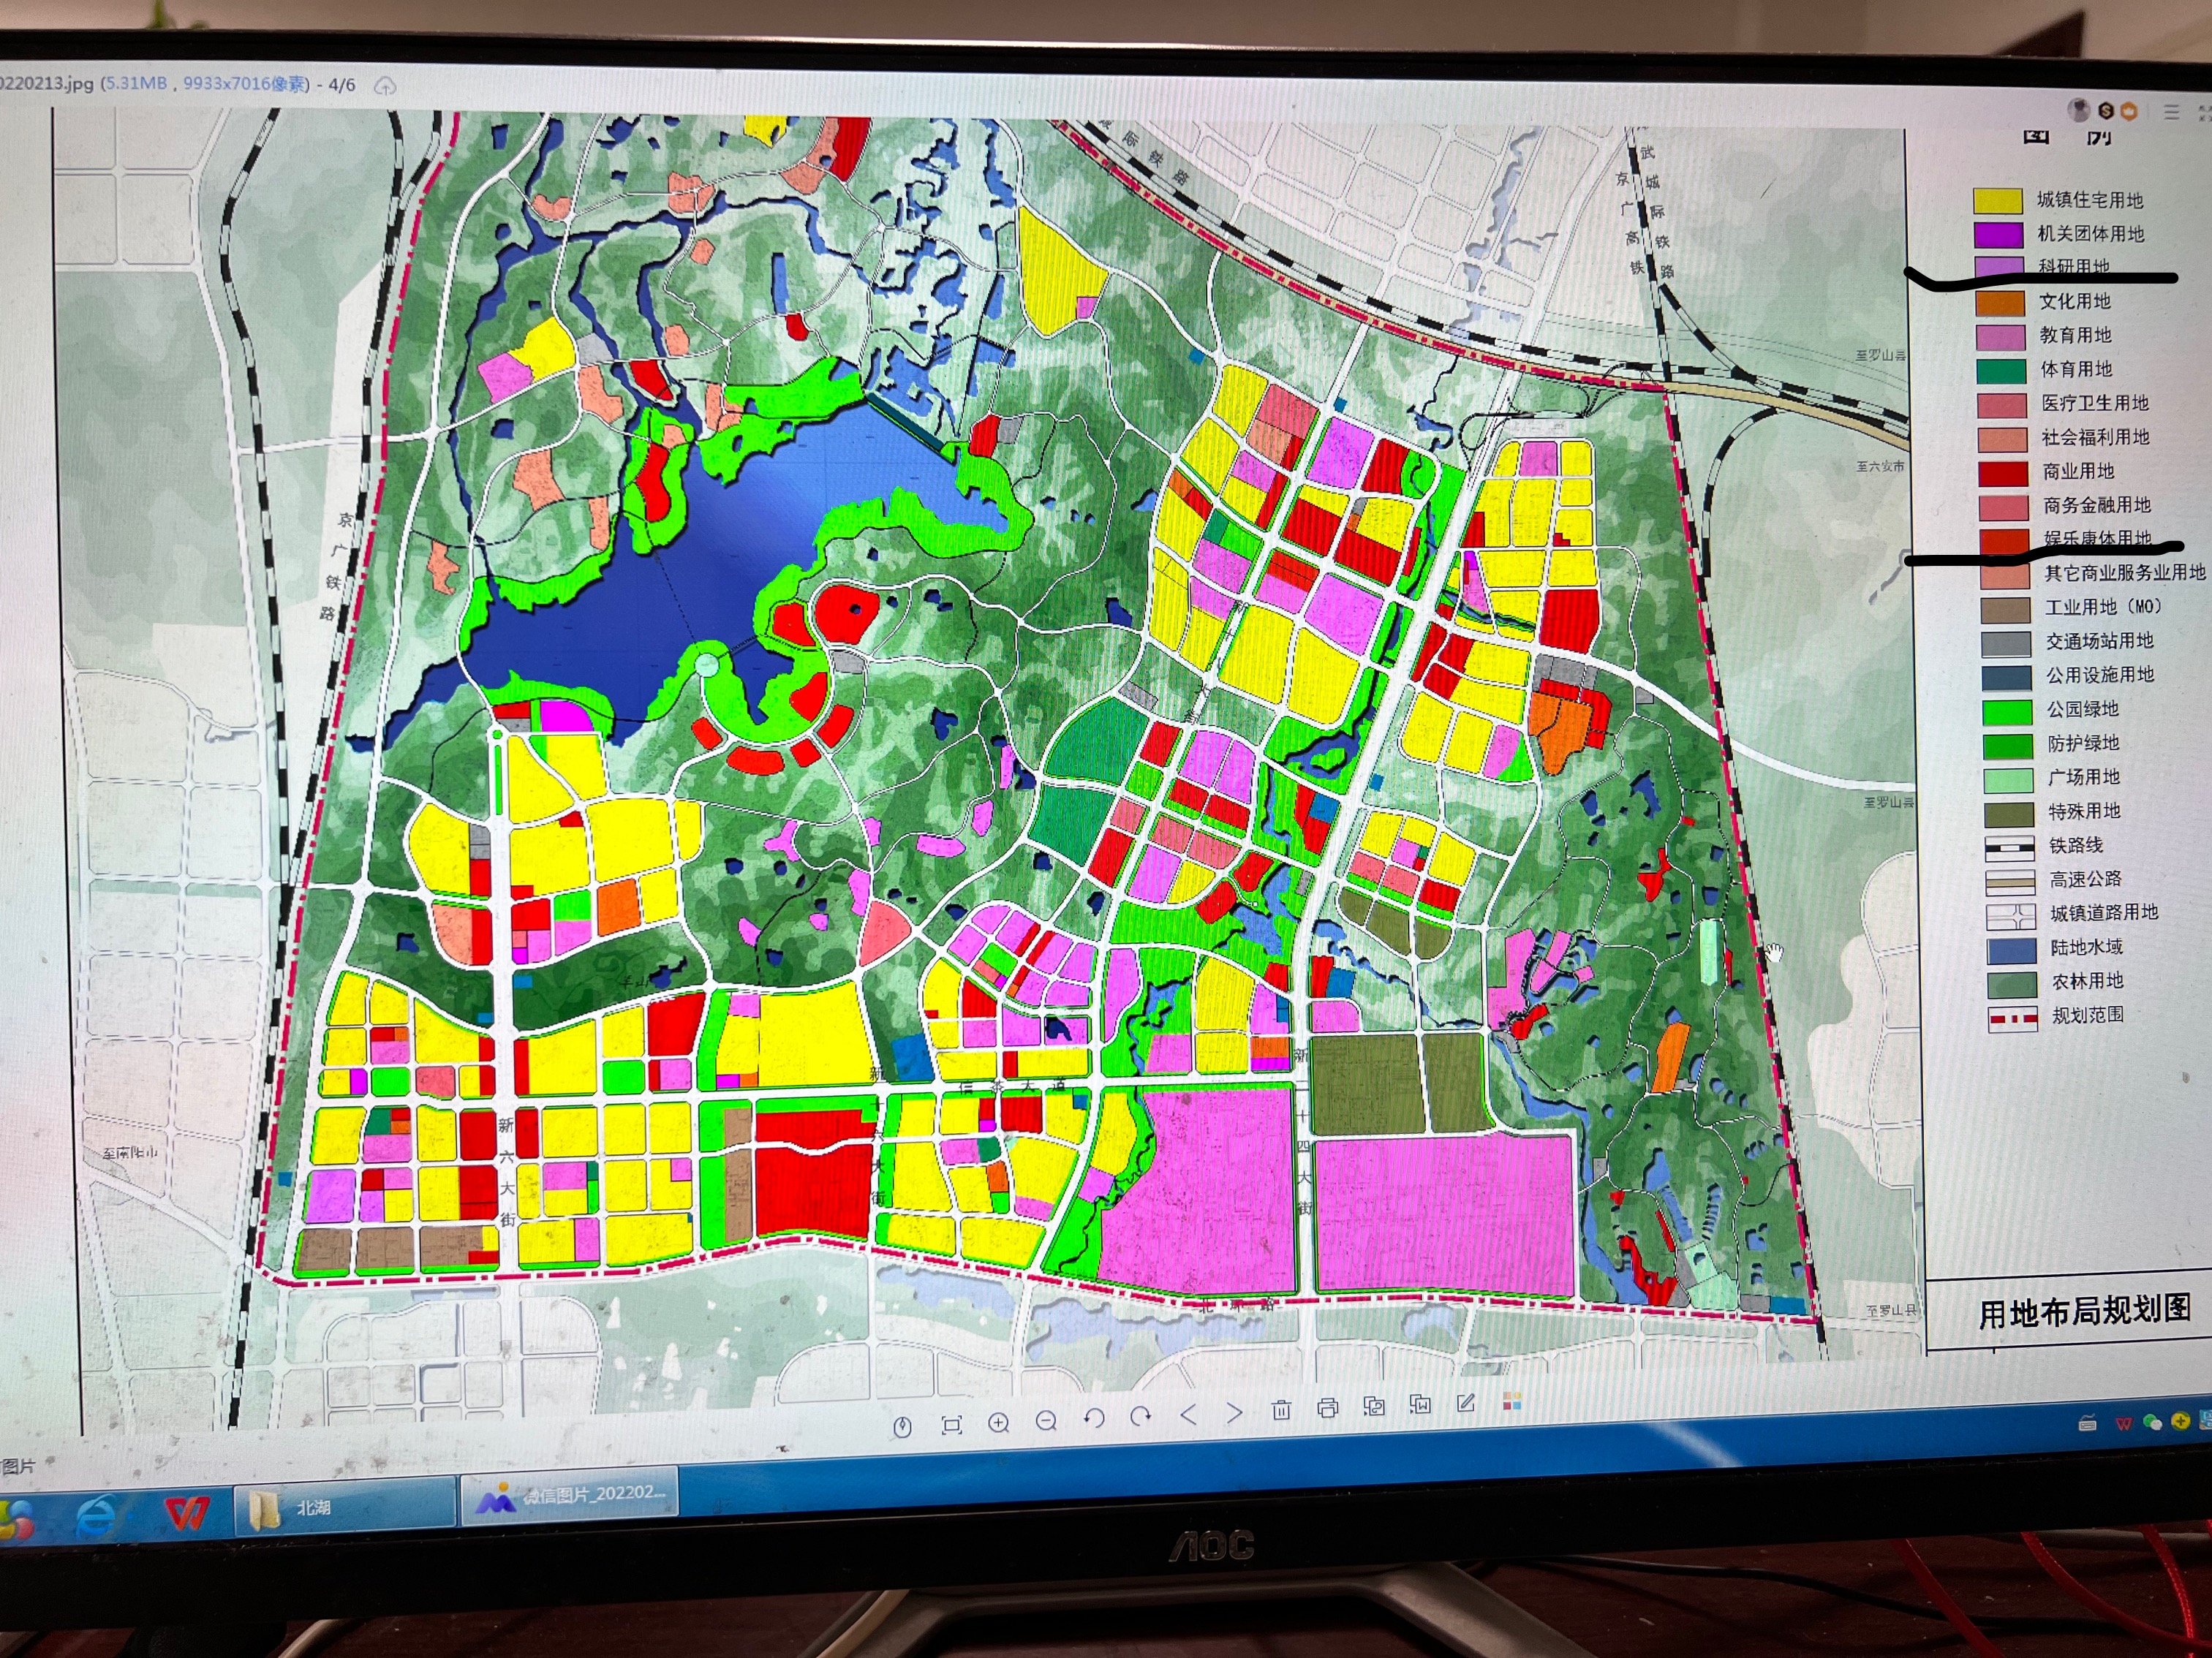Click the 图片 label at bottom left
The width and height of the screenshot is (2212, 1658).
pos(17,1466)
